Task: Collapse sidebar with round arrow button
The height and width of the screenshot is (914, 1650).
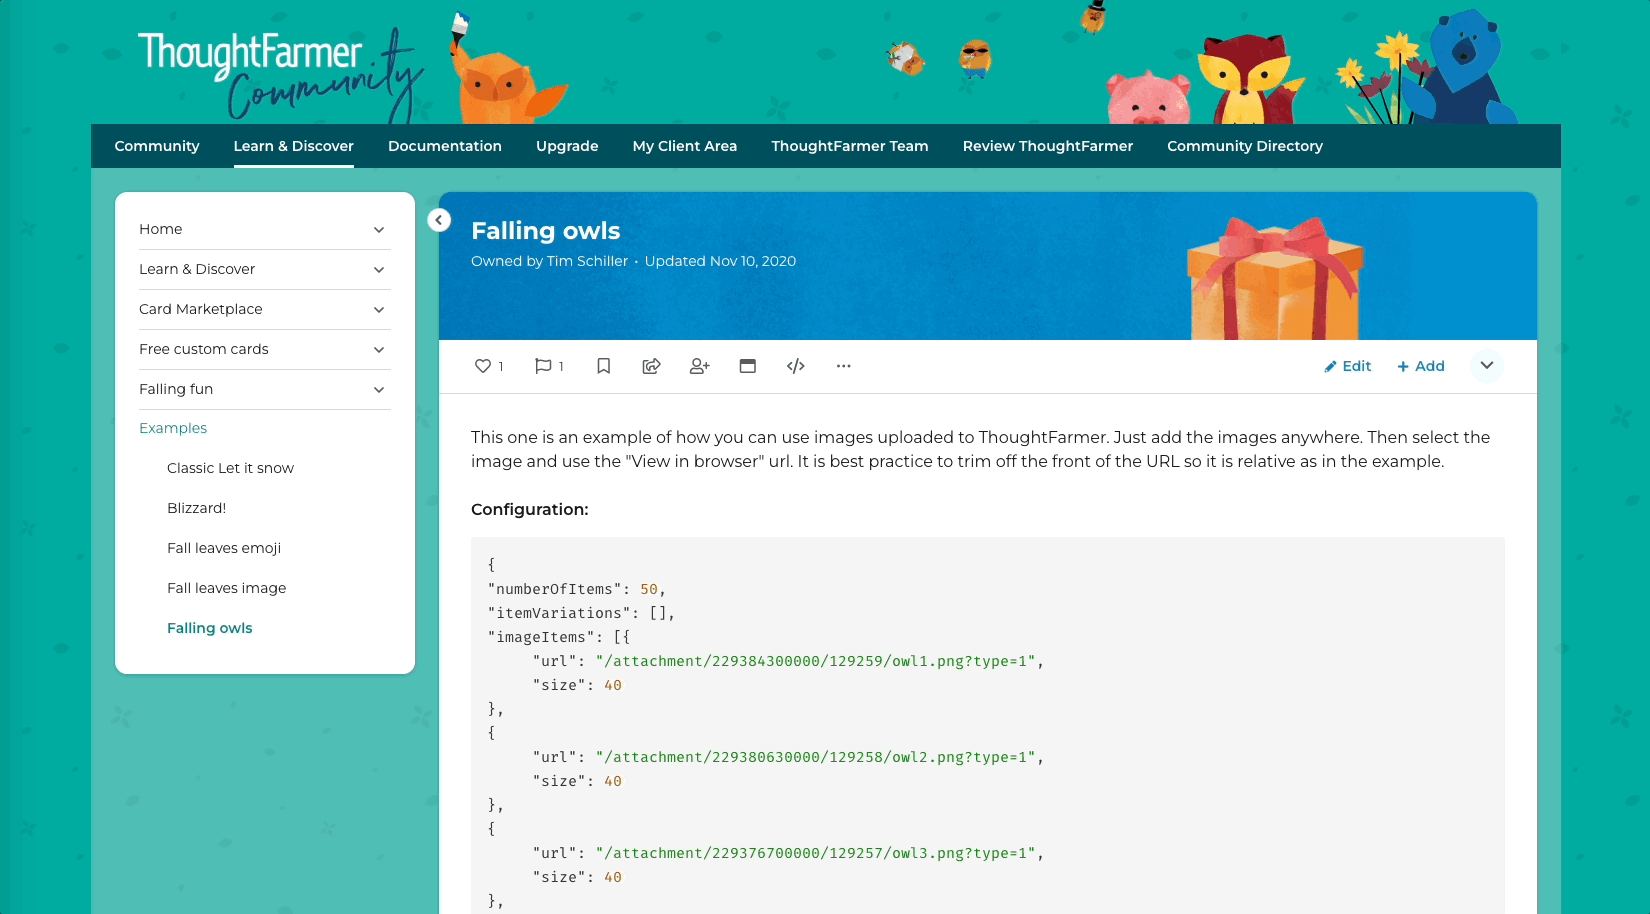Action: coord(439,220)
